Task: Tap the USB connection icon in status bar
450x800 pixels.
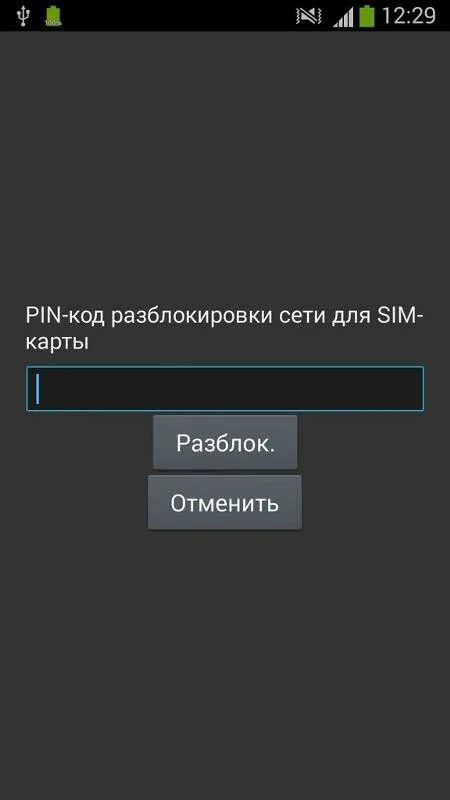Action: [x=22, y=15]
